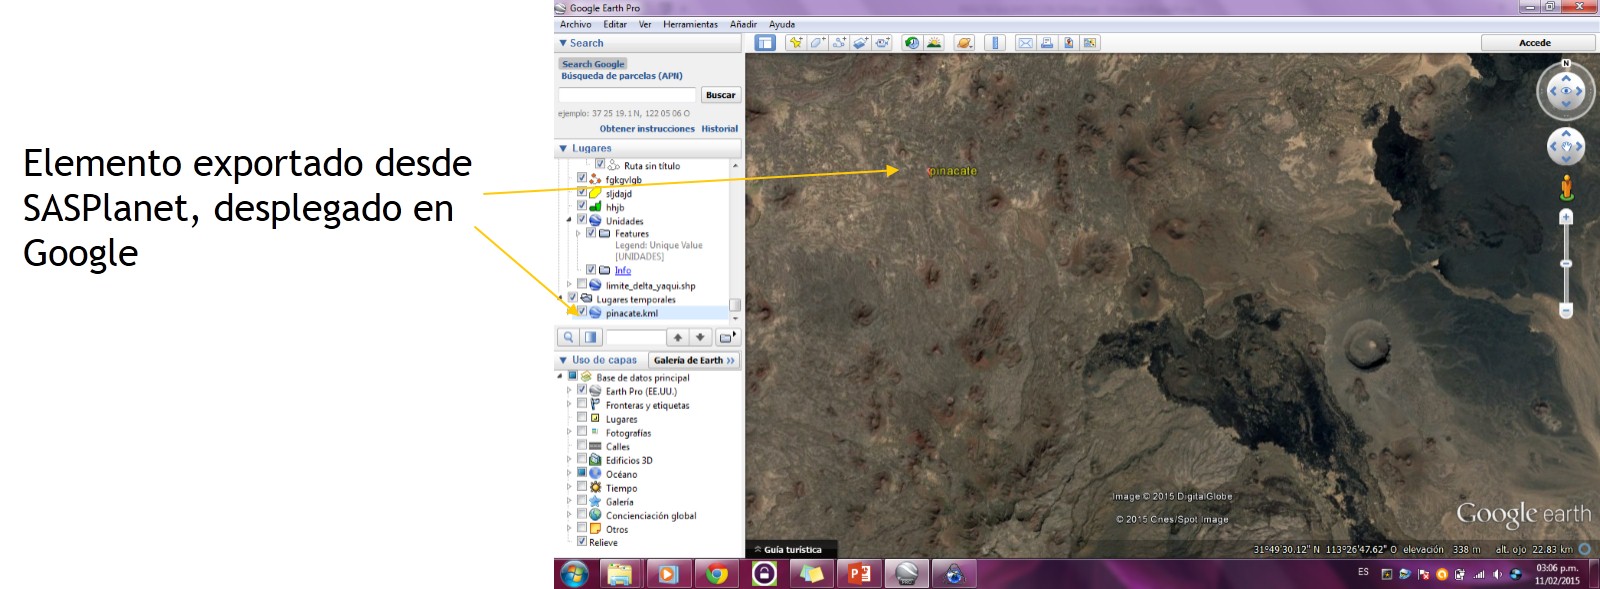Click inside the search text field
The width and height of the screenshot is (1600, 589).
point(627,95)
